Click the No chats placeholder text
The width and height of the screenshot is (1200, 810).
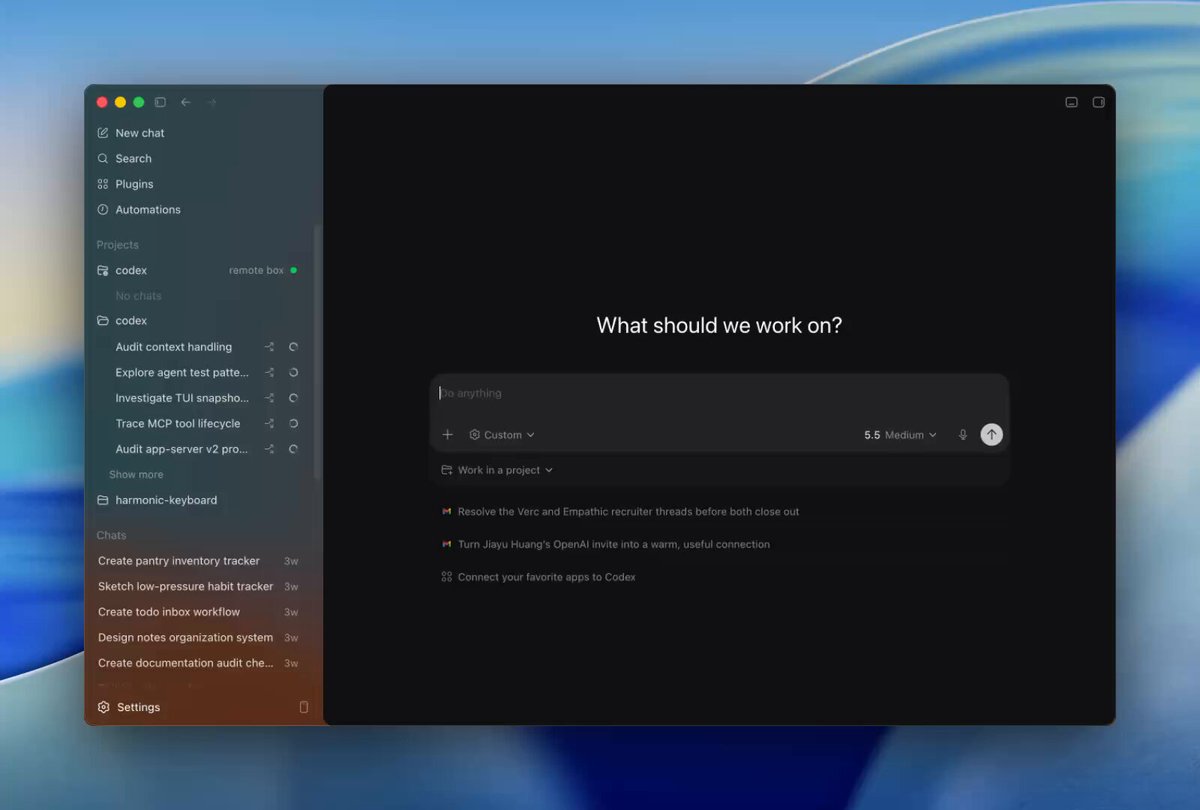click(138, 296)
